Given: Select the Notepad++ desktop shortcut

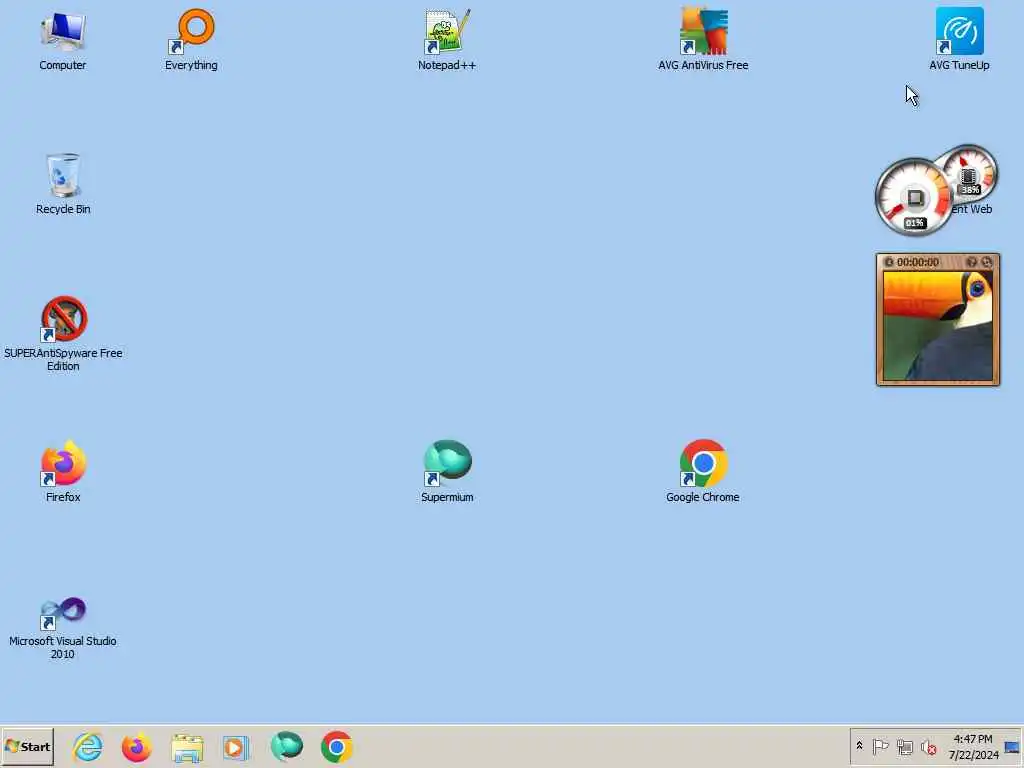Looking at the screenshot, I should click(447, 39).
